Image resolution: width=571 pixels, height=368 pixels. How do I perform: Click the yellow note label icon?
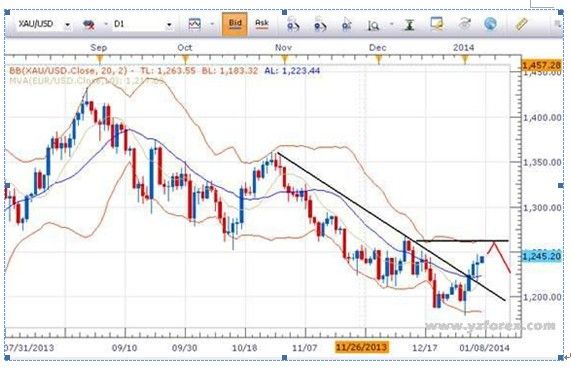[436, 24]
